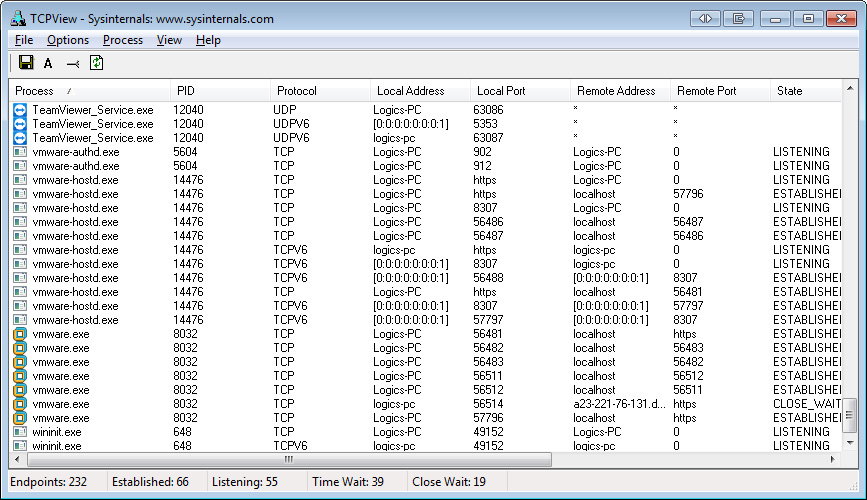Click the Save toolbar icon
Screen dimensions: 867x500
click(26, 62)
